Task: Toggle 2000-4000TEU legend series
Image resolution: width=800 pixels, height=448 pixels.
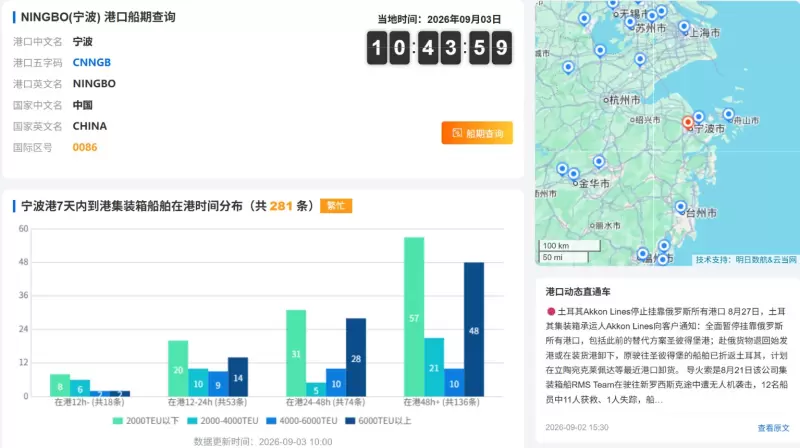Action: pos(223,420)
